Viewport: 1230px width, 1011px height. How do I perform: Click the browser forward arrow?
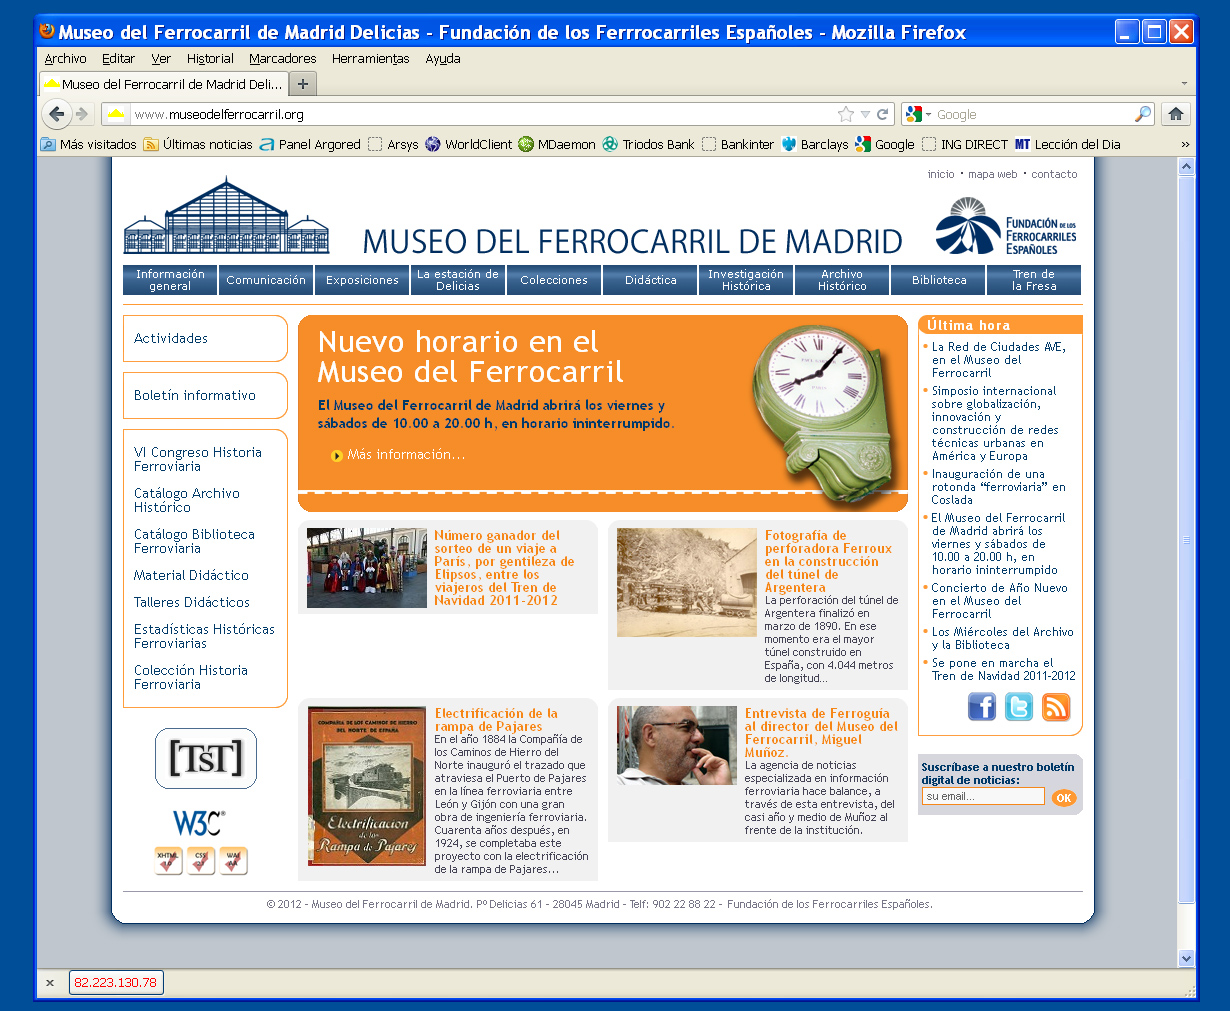[83, 114]
